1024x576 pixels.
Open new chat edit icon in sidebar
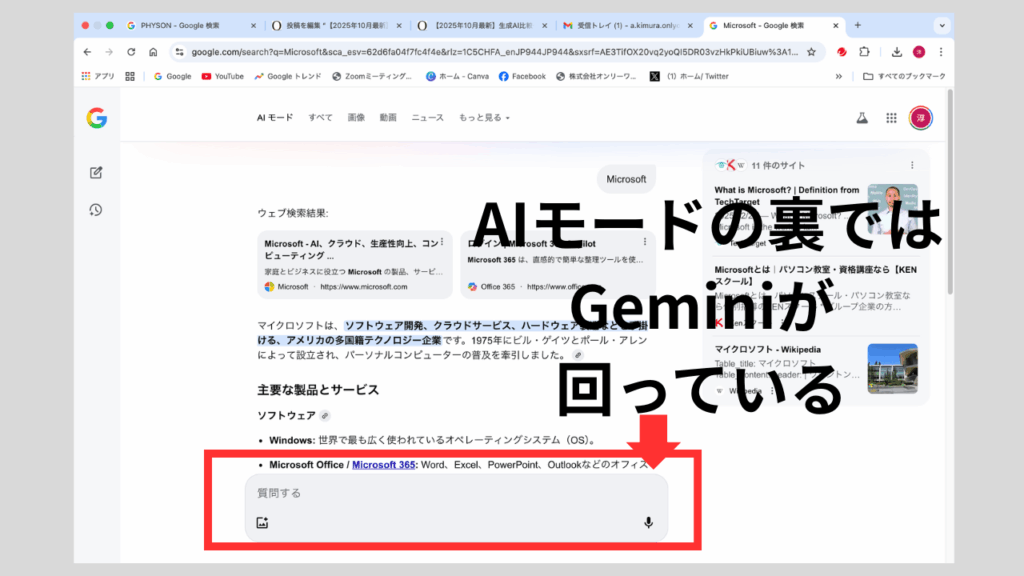click(x=96, y=172)
